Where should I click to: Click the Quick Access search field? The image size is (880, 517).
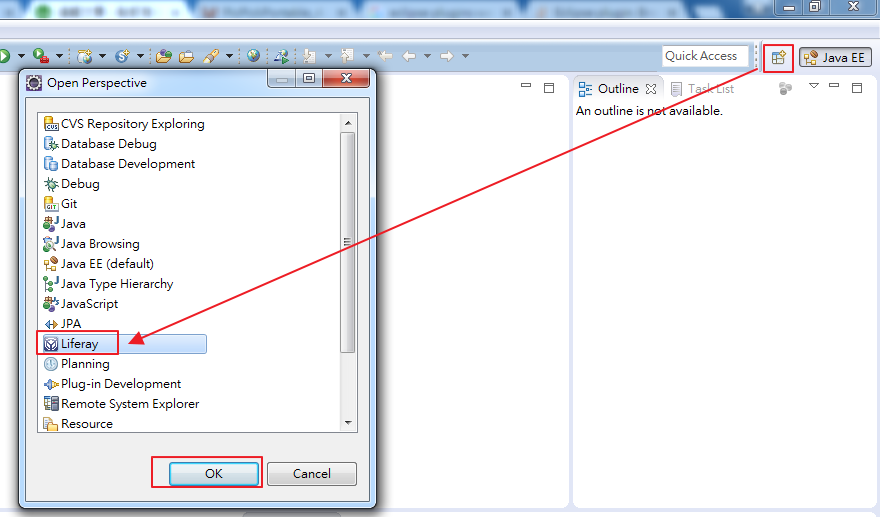click(705, 56)
